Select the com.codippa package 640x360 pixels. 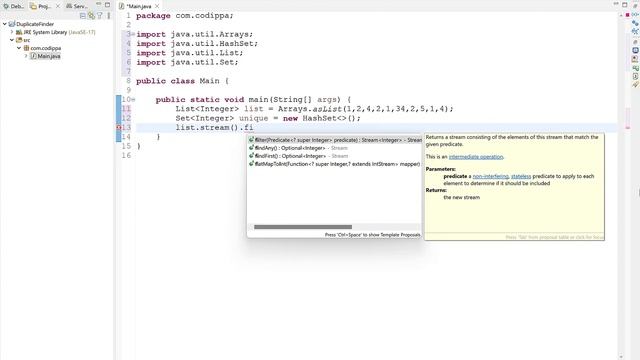pyautogui.click(x=46, y=48)
